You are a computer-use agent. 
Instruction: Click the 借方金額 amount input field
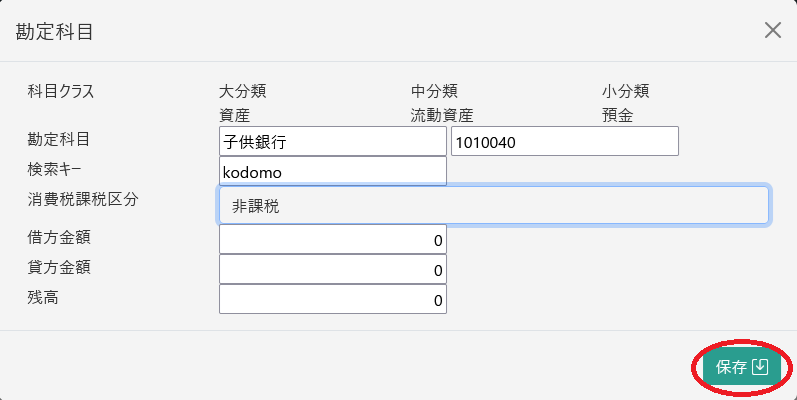point(332,240)
